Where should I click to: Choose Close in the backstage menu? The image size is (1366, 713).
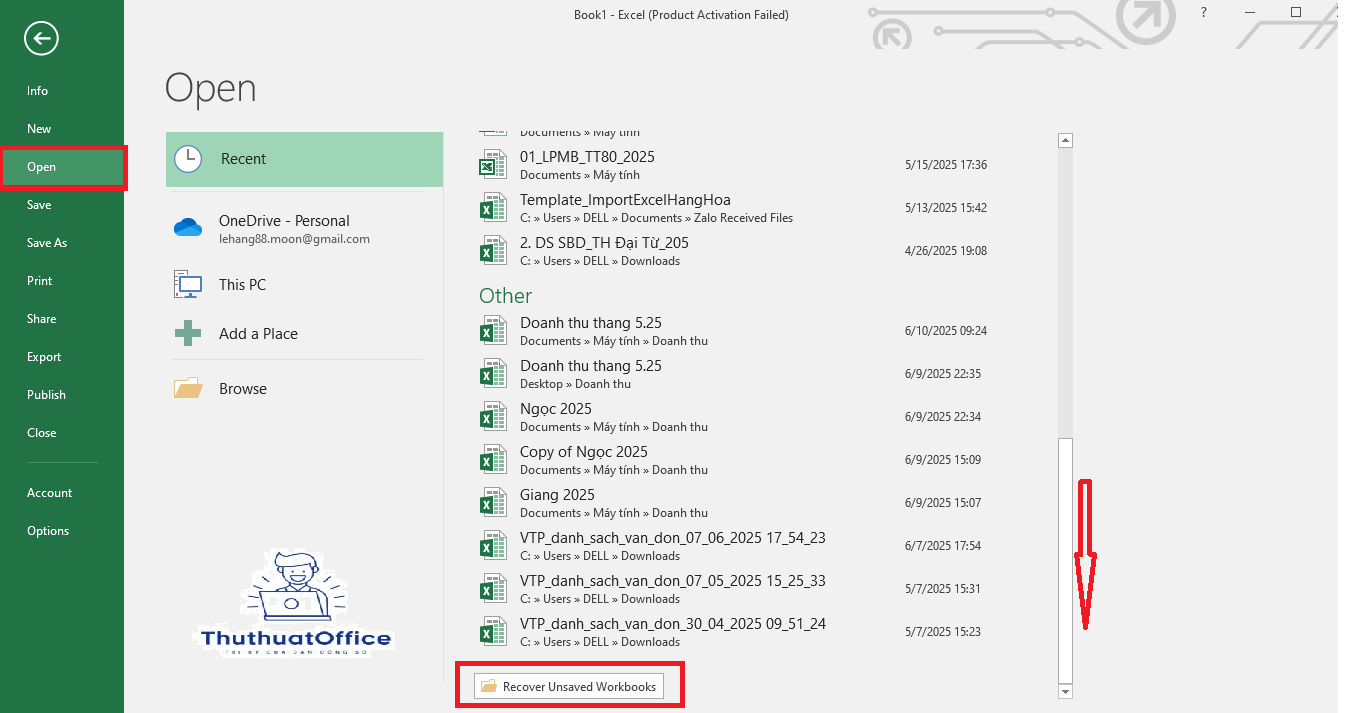click(62, 433)
